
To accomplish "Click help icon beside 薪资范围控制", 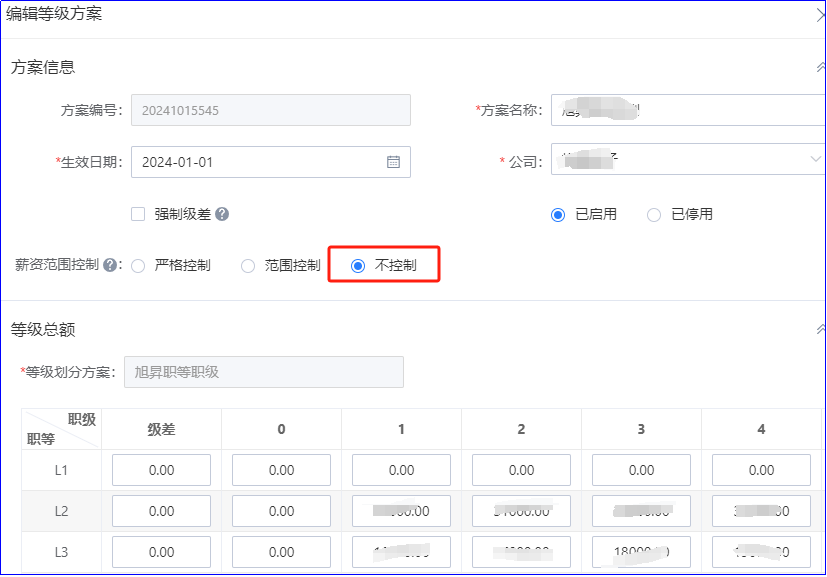I will [110, 266].
